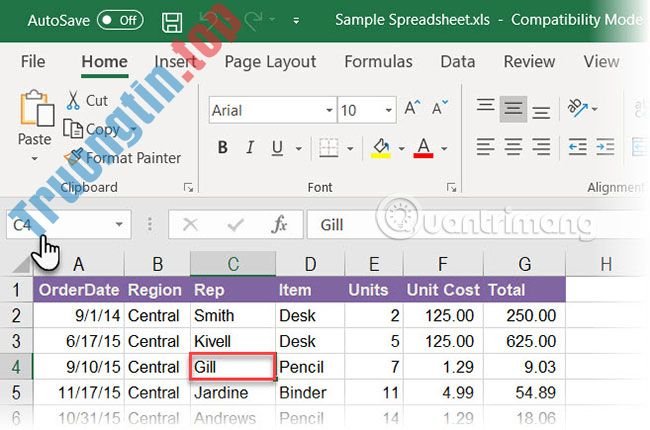
Task: Apply cell borders with the borders icon
Action: pyautogui.click(x=329, y=148)
